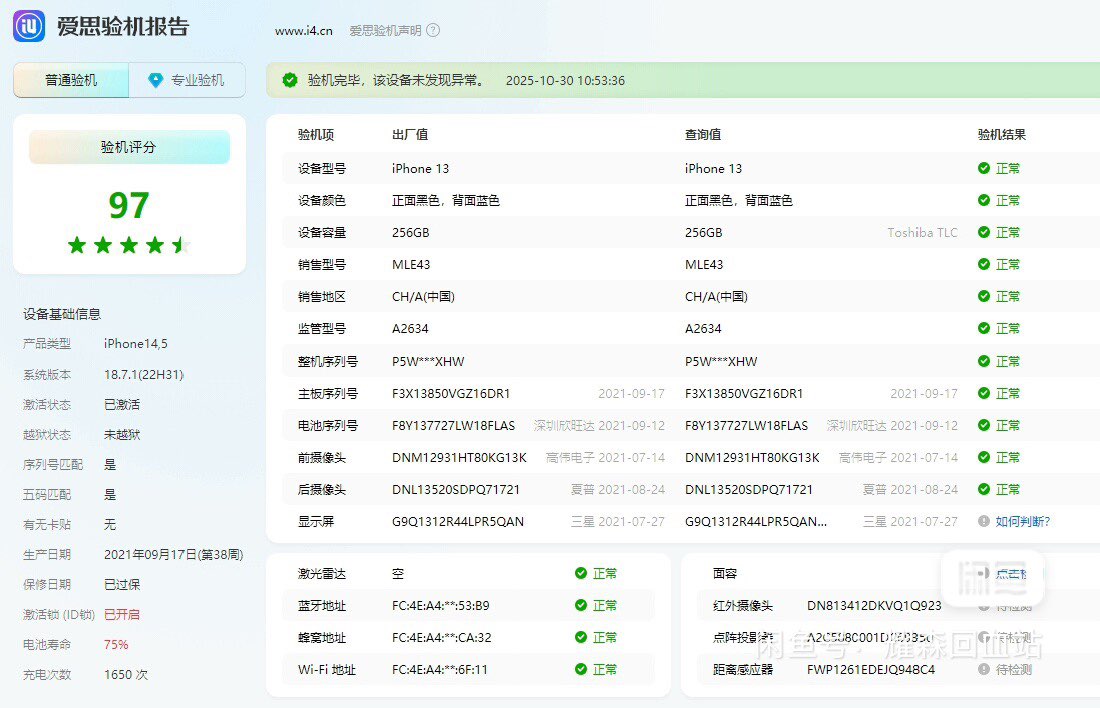Click green check icon for 电池序列号 row
The width and height of the screenshot is (1100, 708).
point(984,425)
